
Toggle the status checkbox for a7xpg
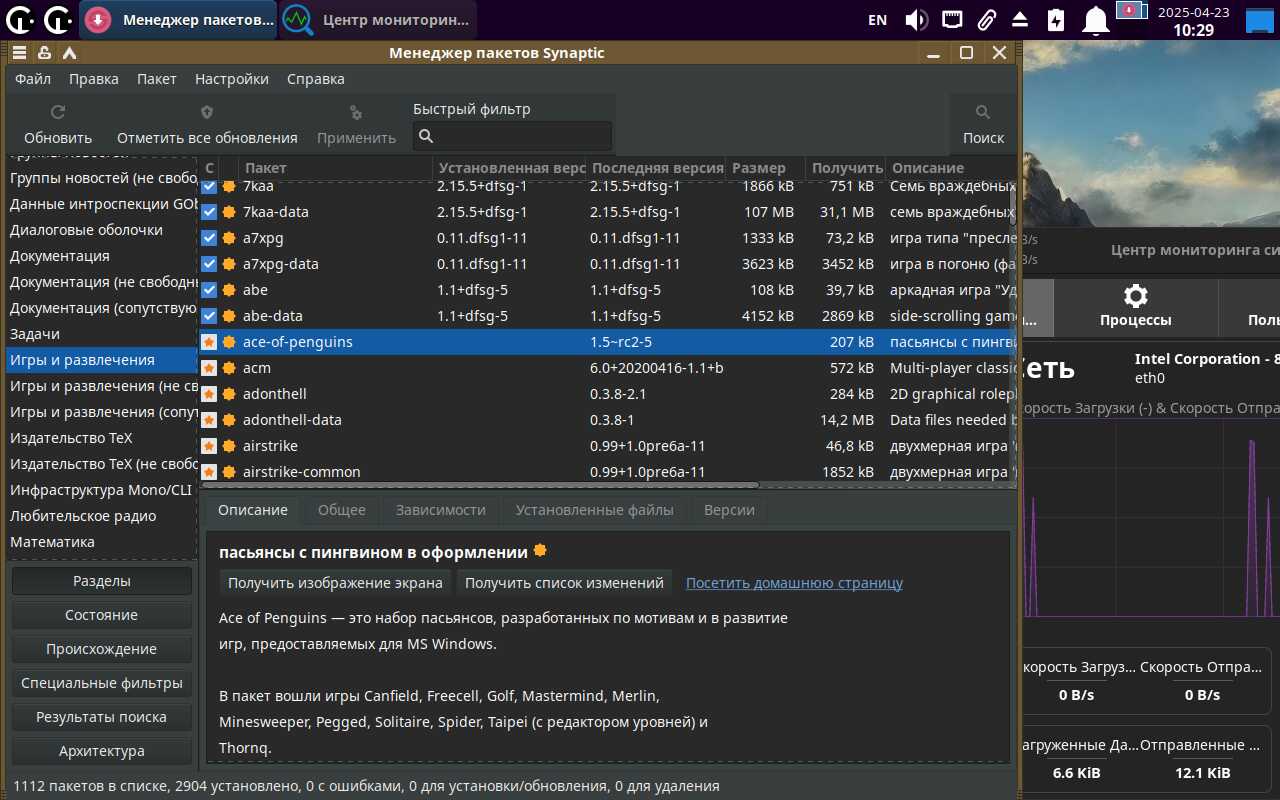click(x=209, y=238)
